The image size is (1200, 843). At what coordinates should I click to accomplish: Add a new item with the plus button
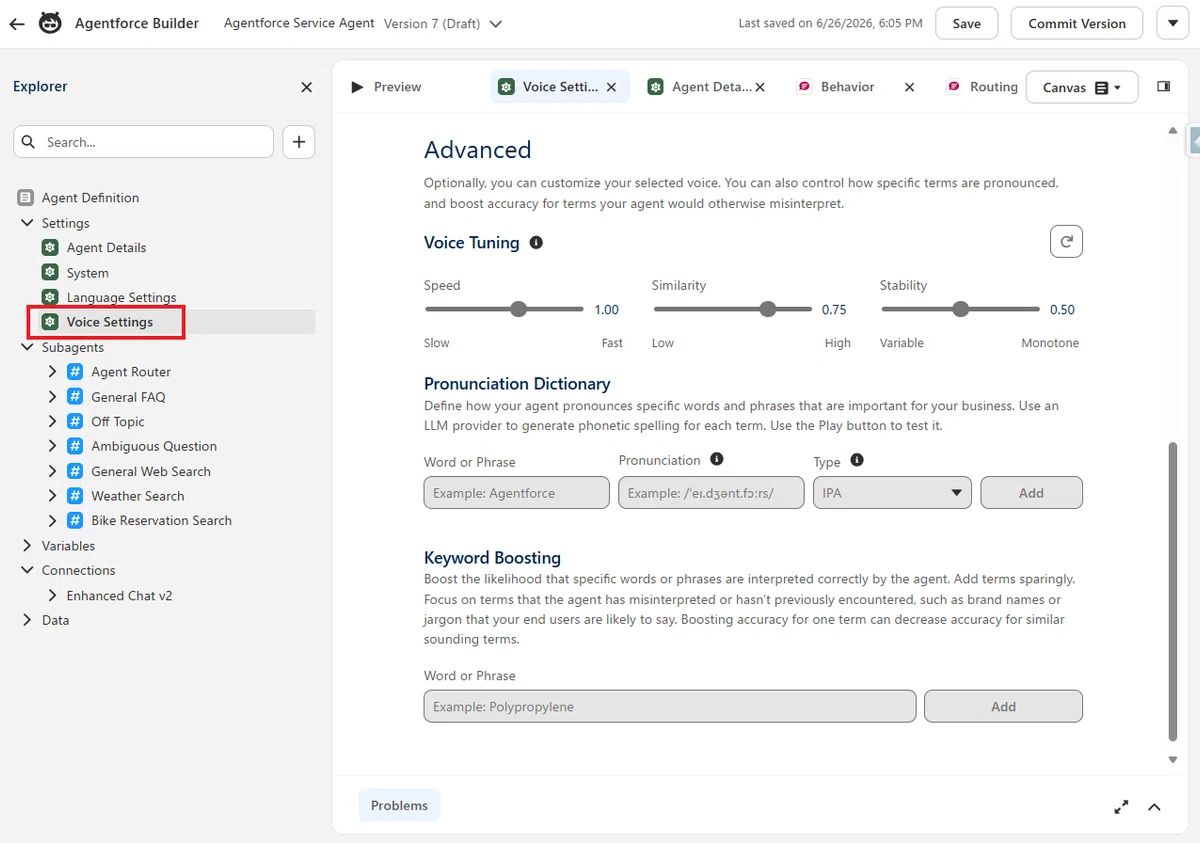(299, 142)
